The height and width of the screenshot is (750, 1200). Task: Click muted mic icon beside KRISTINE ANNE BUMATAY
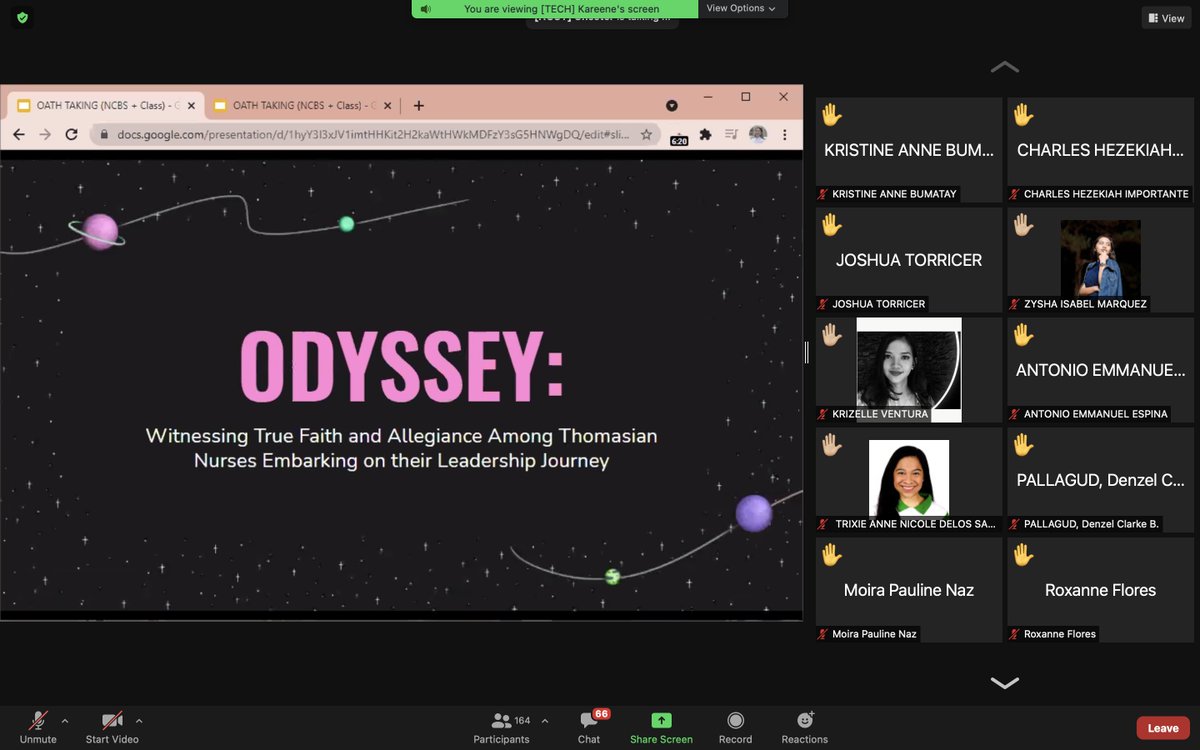click(823, 194)
